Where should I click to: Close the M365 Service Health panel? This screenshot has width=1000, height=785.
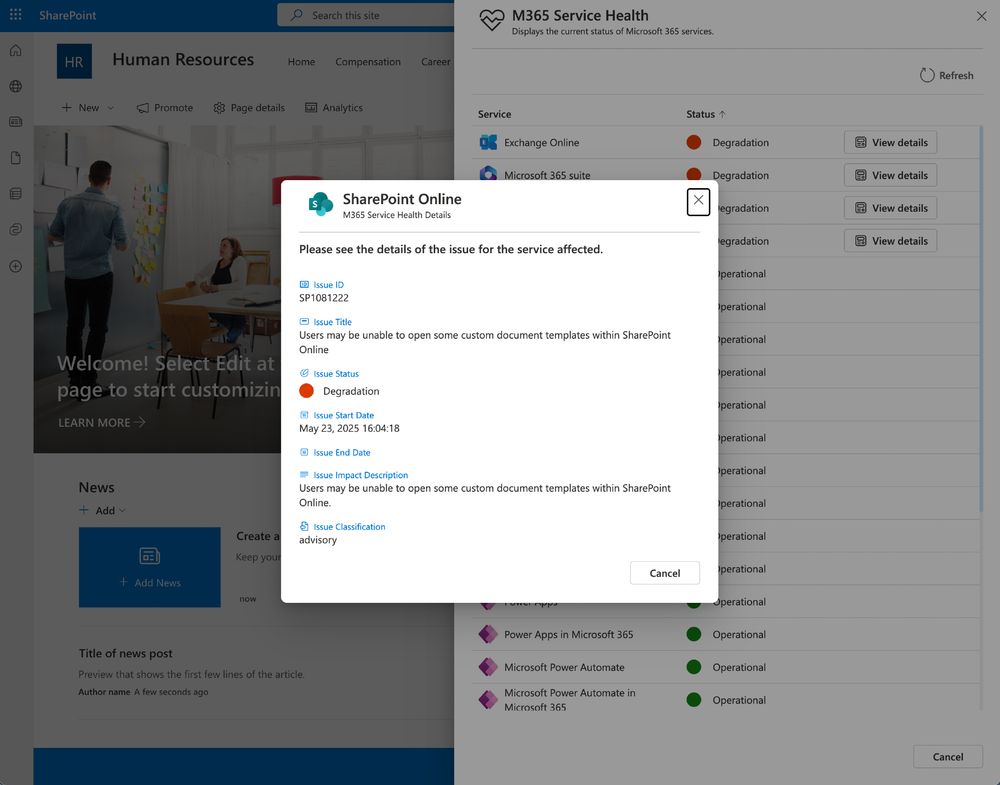click(982, 16)
